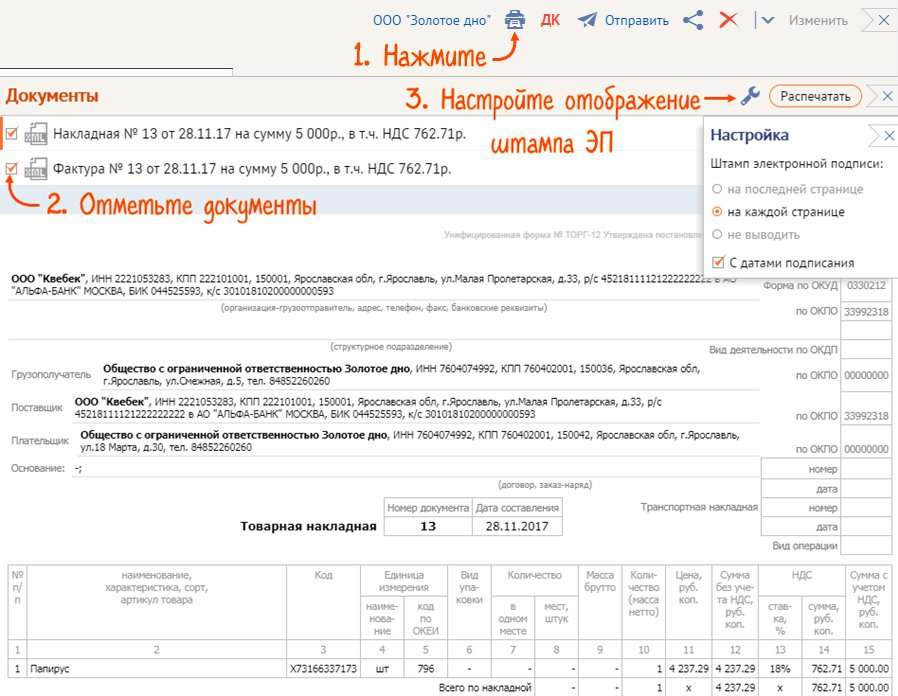Click the Плательщик label

(40, 441)
